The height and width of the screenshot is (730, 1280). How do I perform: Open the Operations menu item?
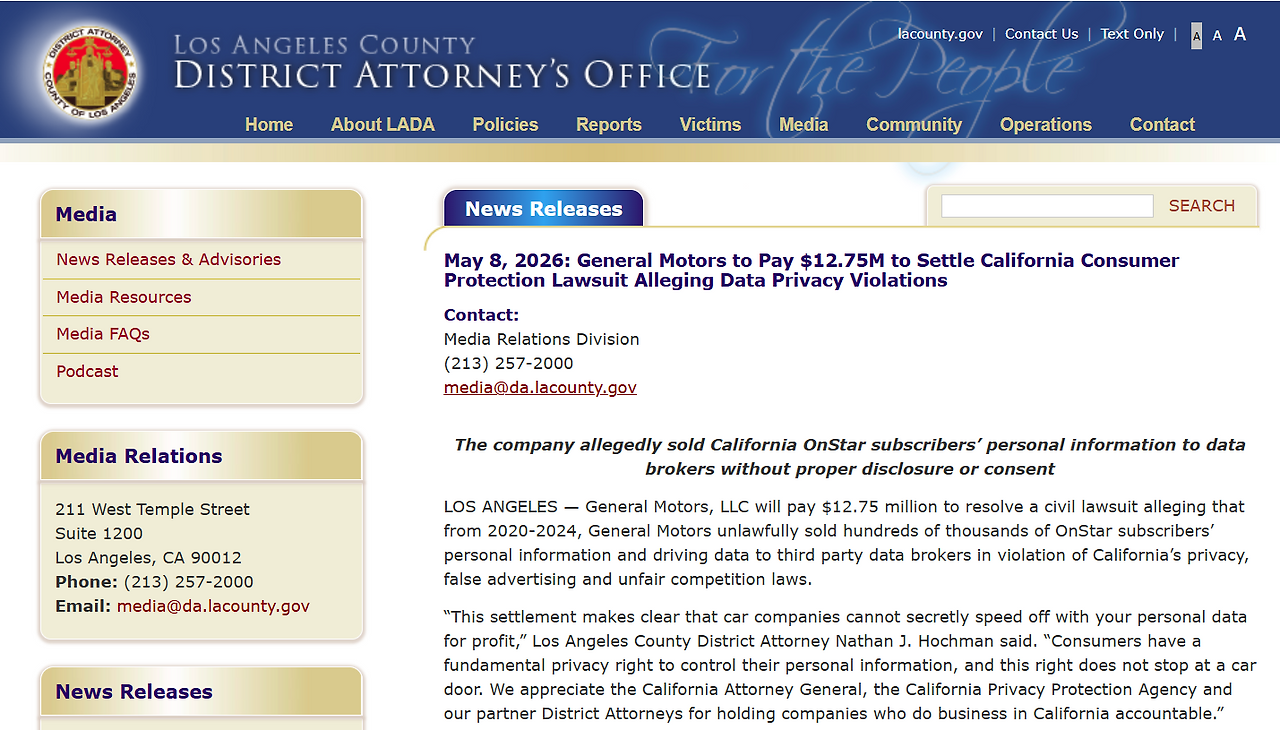click(x=1046, y=125)
